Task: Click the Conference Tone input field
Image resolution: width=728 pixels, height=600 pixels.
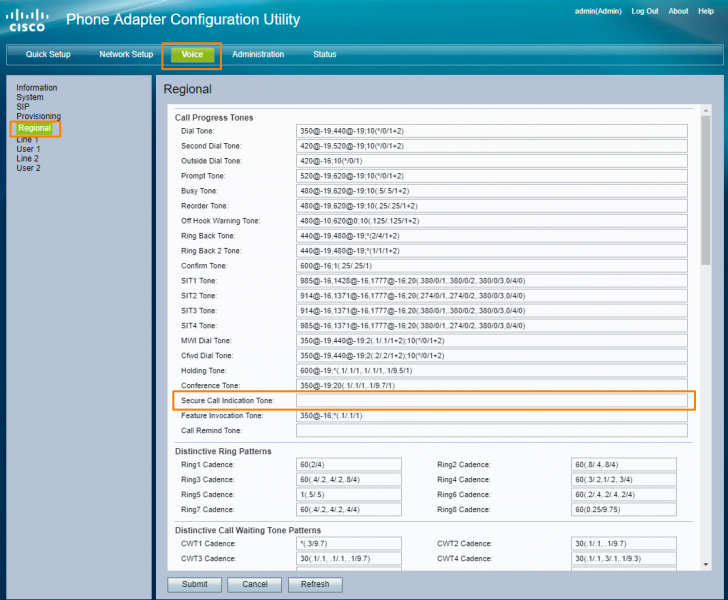Action: click(x=492, y=385)
